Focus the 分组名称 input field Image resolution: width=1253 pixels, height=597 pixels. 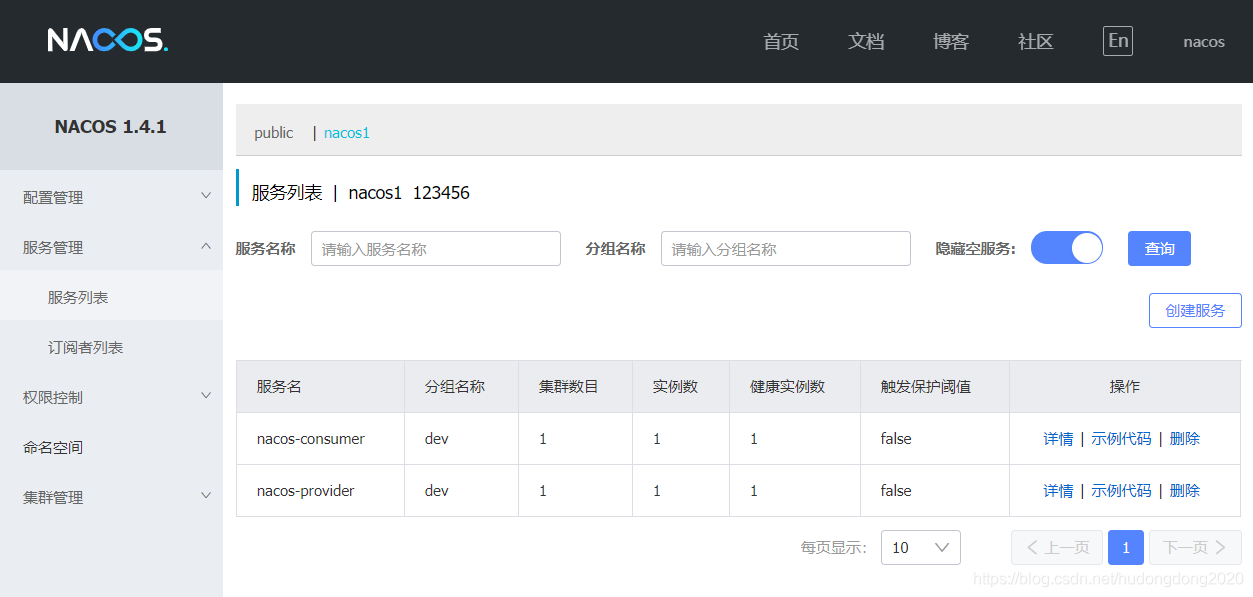point(786,249)
